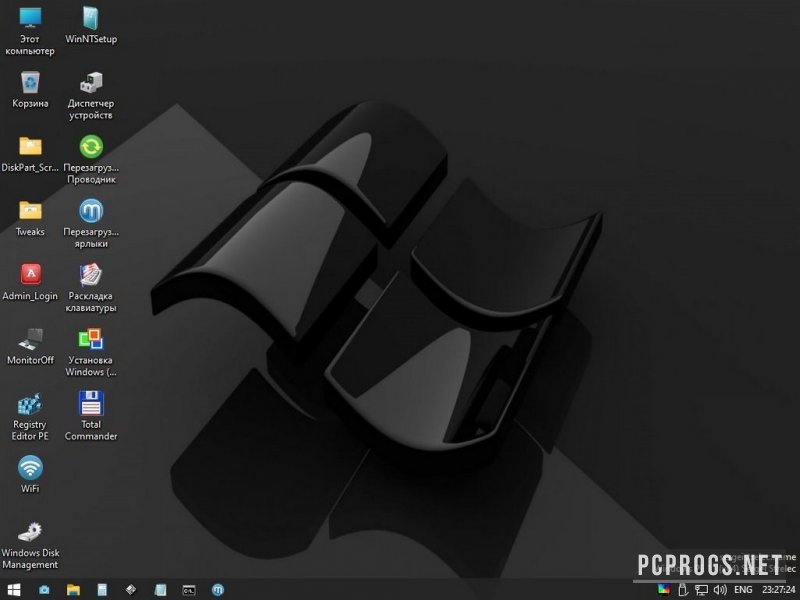Open the notepad taskbar icon
Image resolution: width=800 pixels, height=600 pixels.
(x=160, y=590)
